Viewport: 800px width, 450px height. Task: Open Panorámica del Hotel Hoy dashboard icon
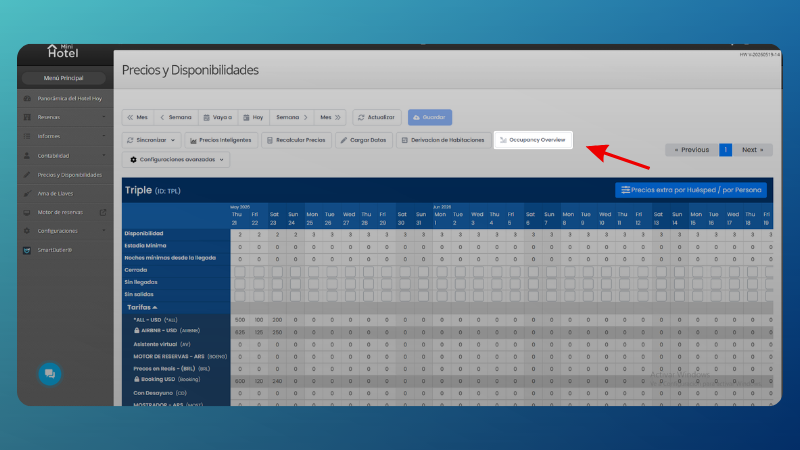[x=27, y=98]
